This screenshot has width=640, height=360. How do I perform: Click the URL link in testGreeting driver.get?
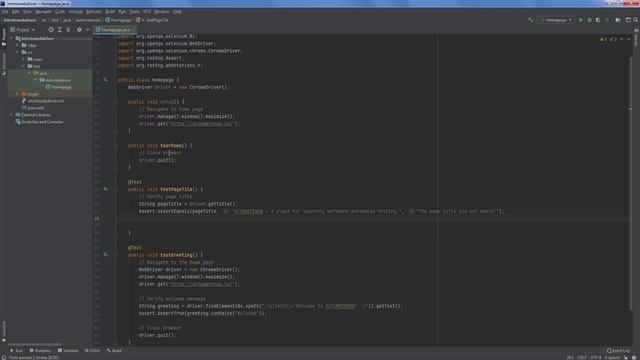coord(201,284)
